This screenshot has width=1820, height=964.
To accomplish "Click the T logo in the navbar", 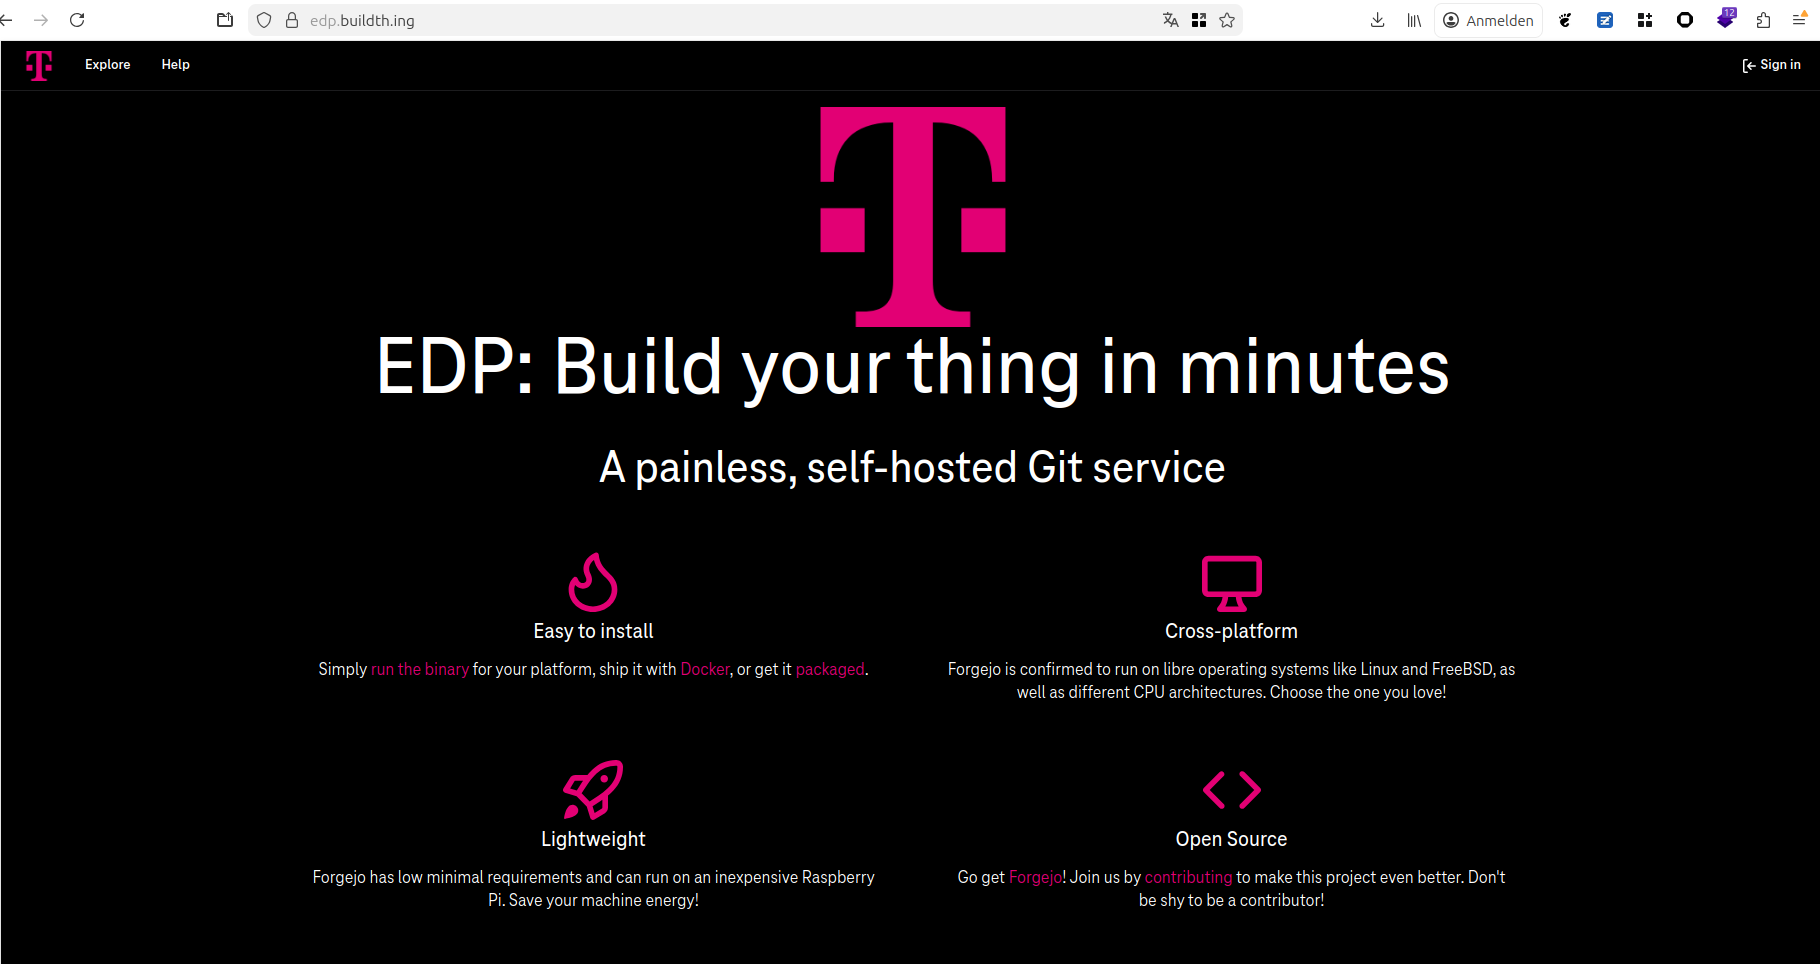I will (39, 65).
